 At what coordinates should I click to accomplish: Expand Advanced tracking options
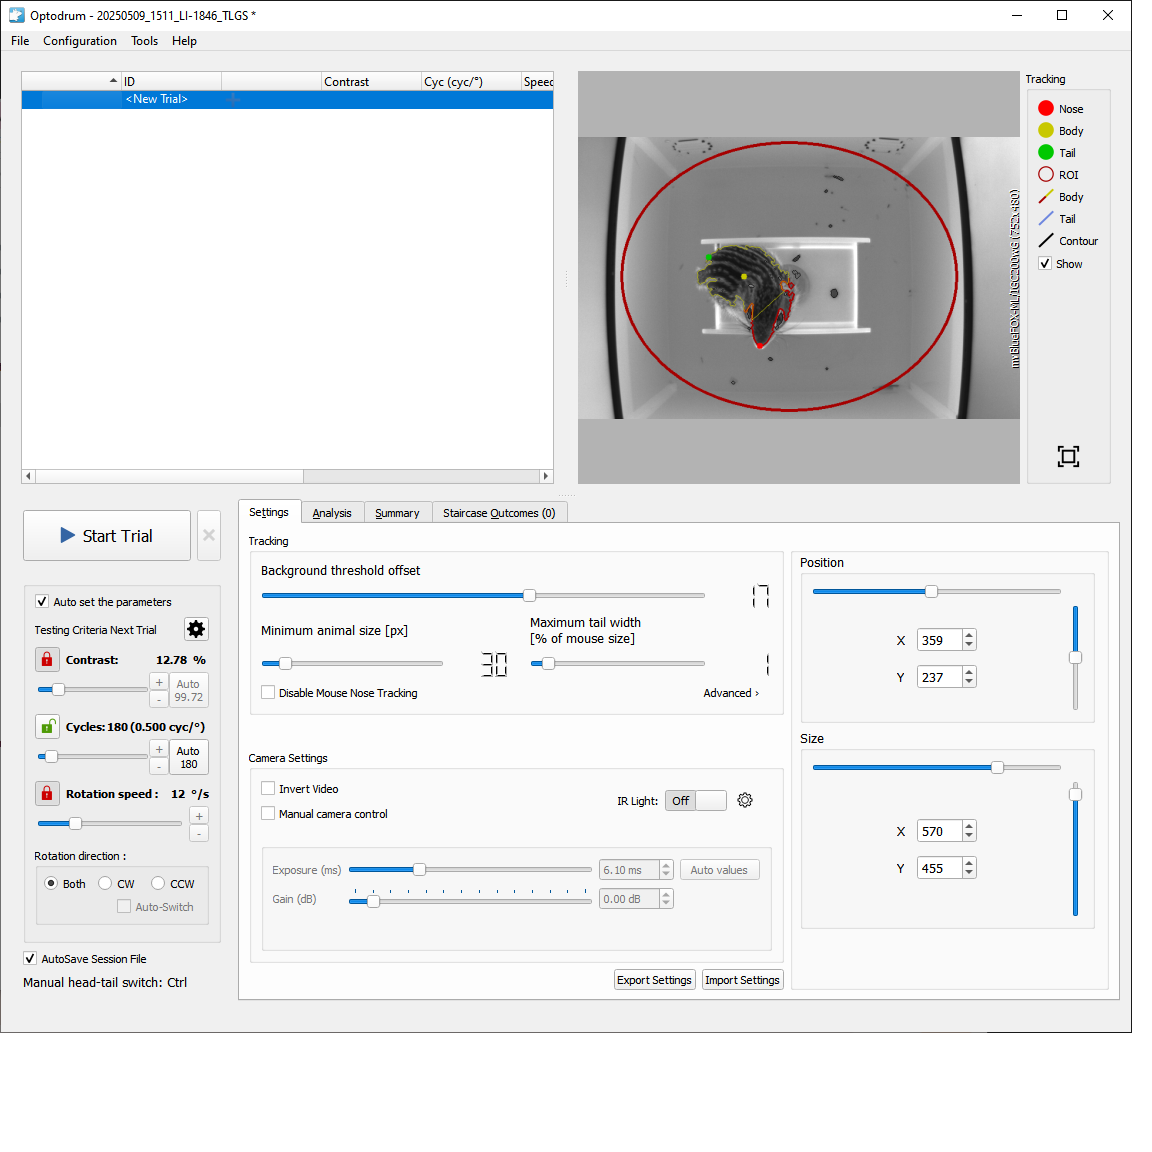[x=731, y=693]
